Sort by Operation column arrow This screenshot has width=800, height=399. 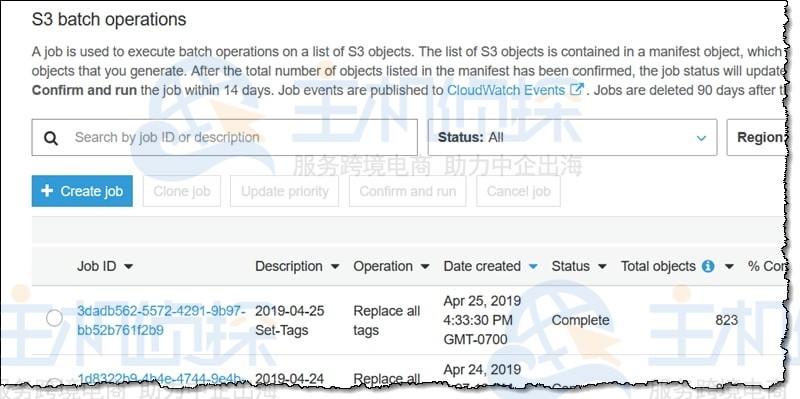[x=425, y=267]
